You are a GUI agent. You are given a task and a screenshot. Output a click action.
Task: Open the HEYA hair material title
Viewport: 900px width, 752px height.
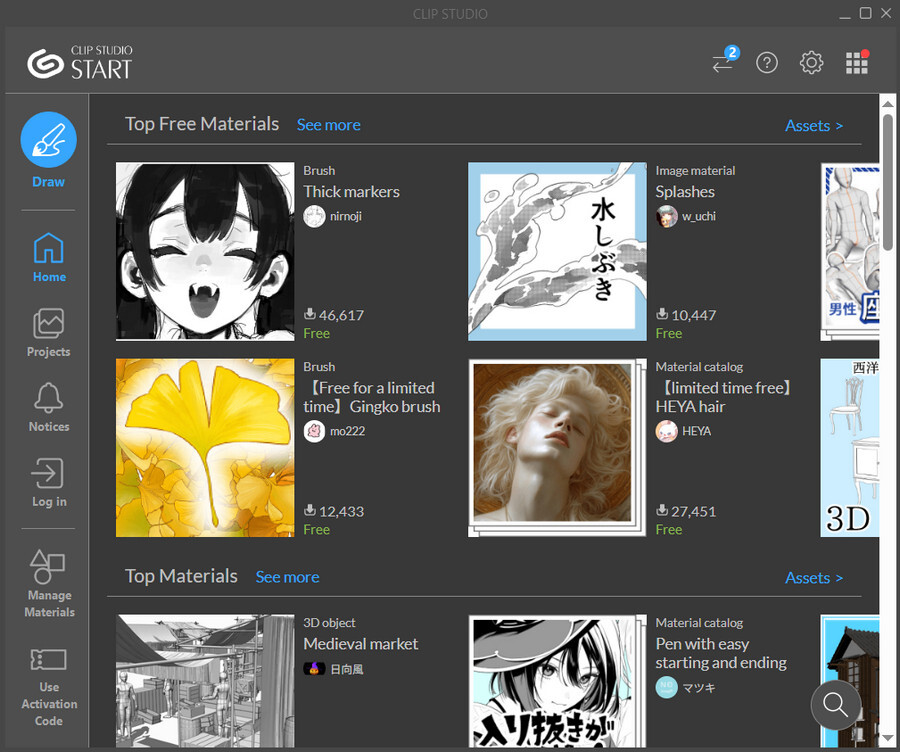click(x=724, y=397)
